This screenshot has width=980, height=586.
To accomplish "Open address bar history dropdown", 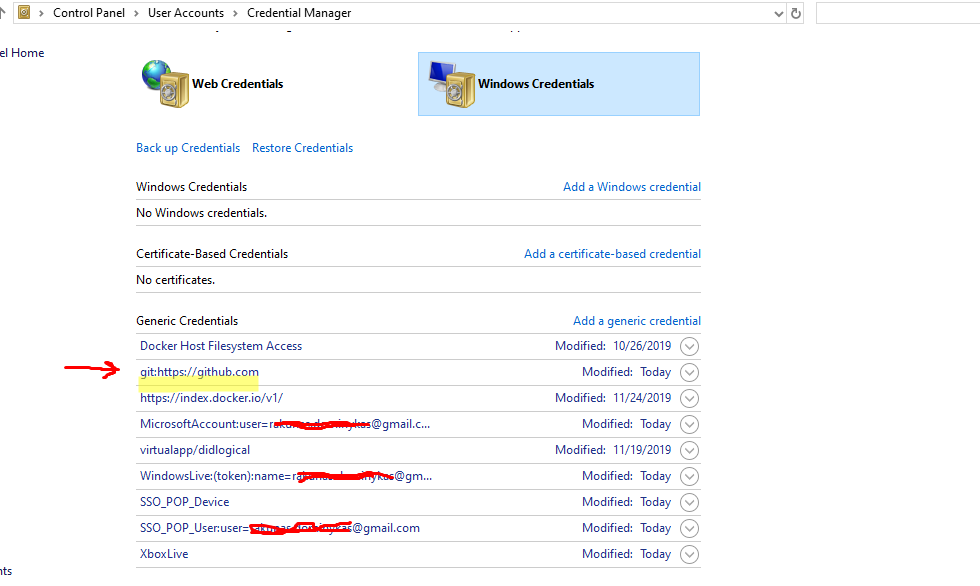I will [x=778, y=13].
